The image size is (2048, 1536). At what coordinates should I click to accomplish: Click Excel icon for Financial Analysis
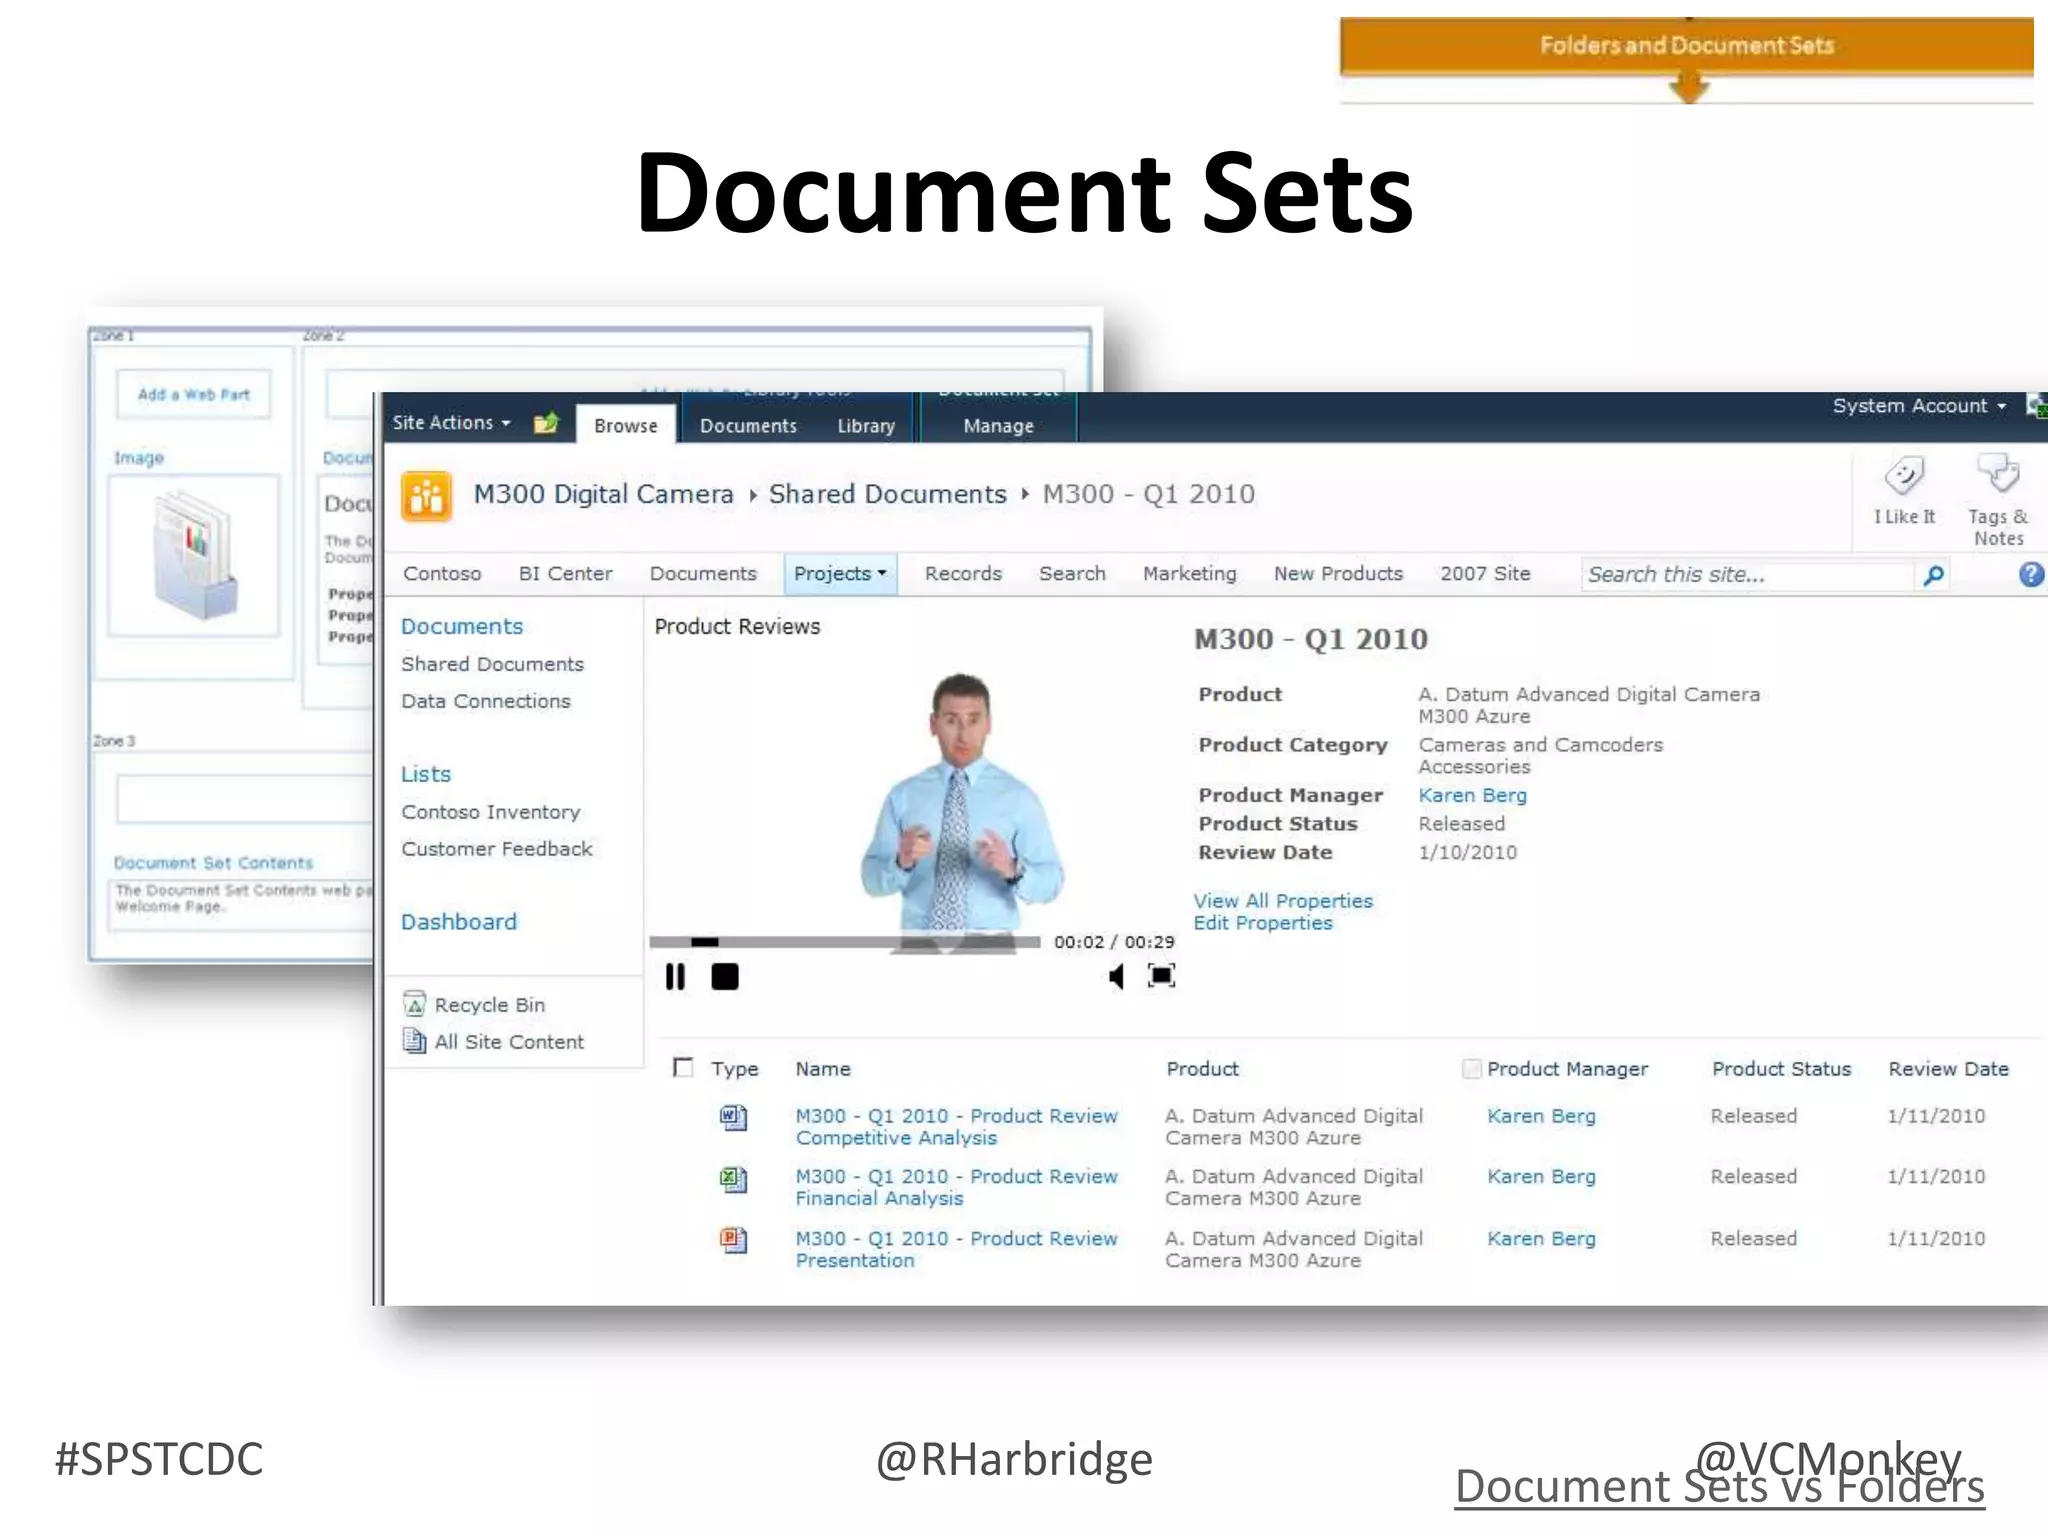click(x=733, y=1179)
